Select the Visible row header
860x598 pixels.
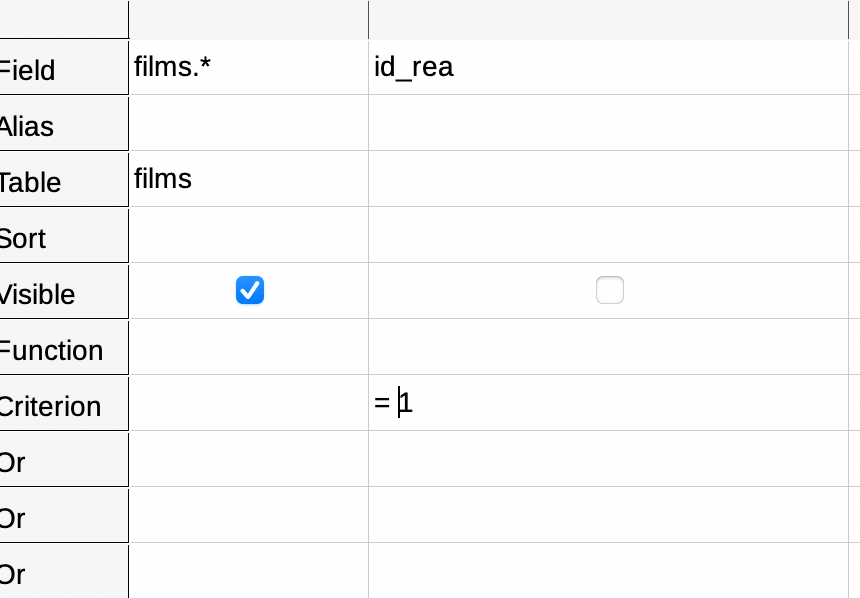64,291
